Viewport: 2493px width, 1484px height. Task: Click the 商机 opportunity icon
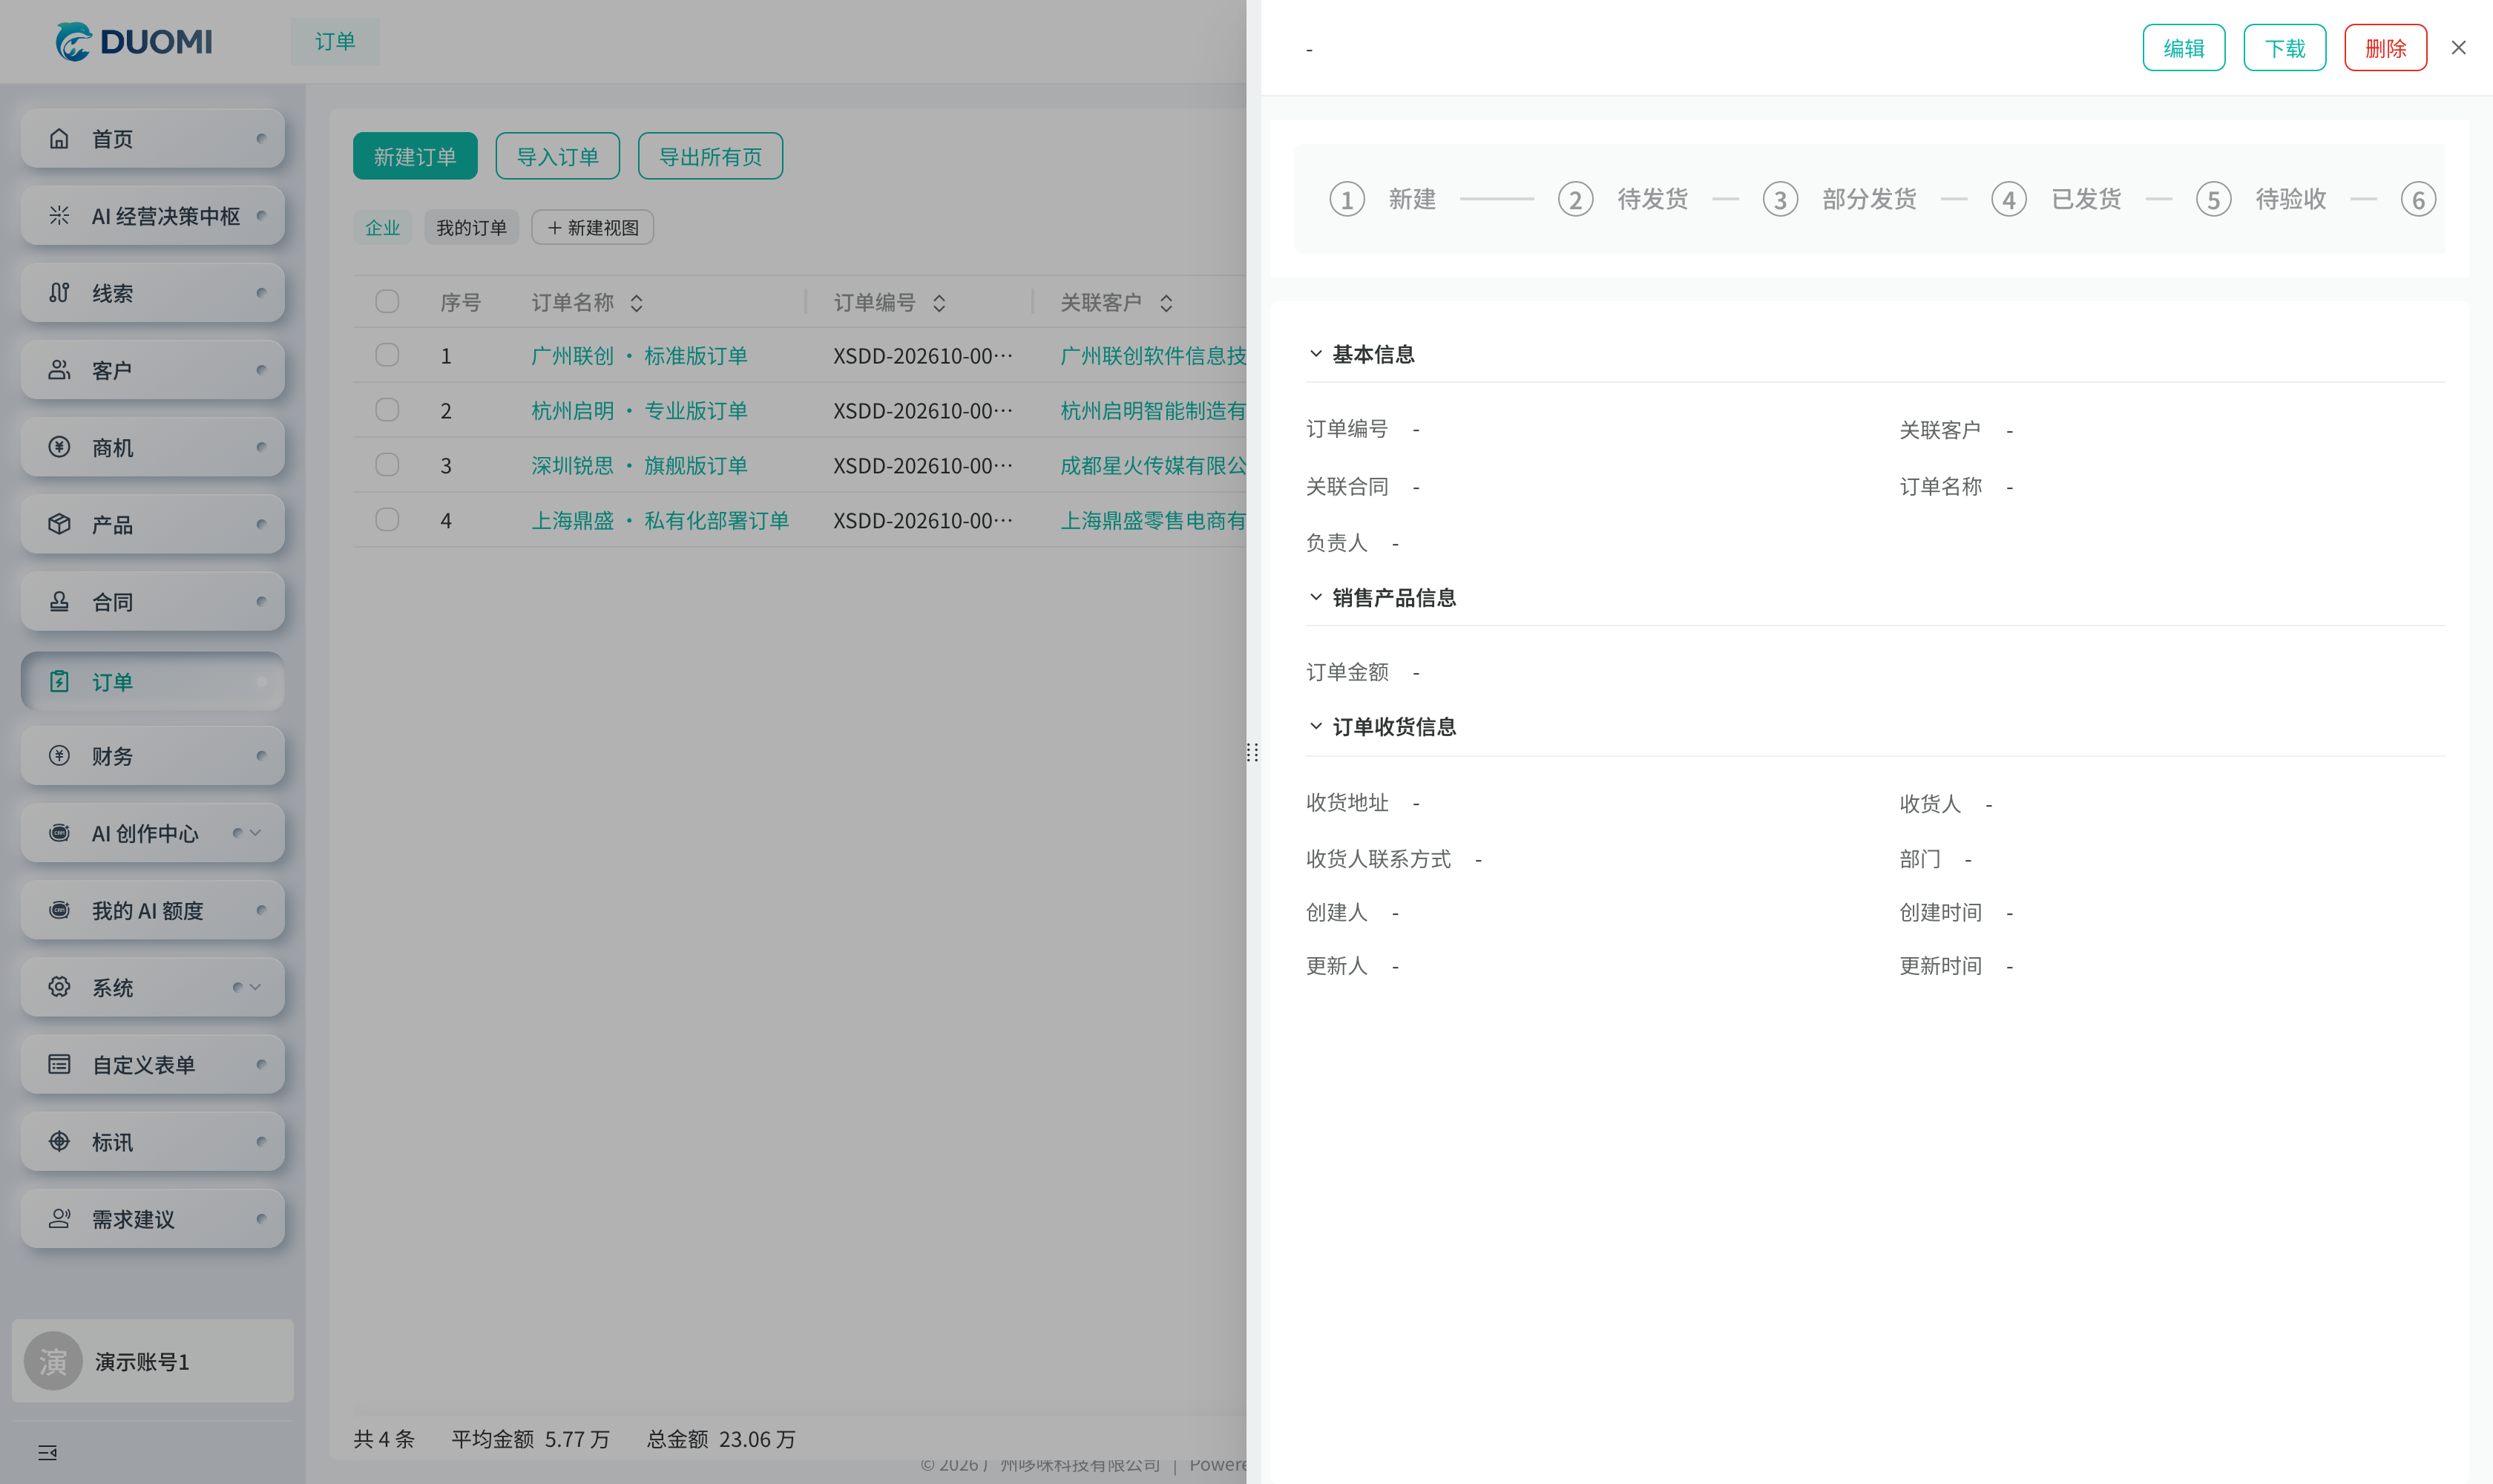[59, 447]
